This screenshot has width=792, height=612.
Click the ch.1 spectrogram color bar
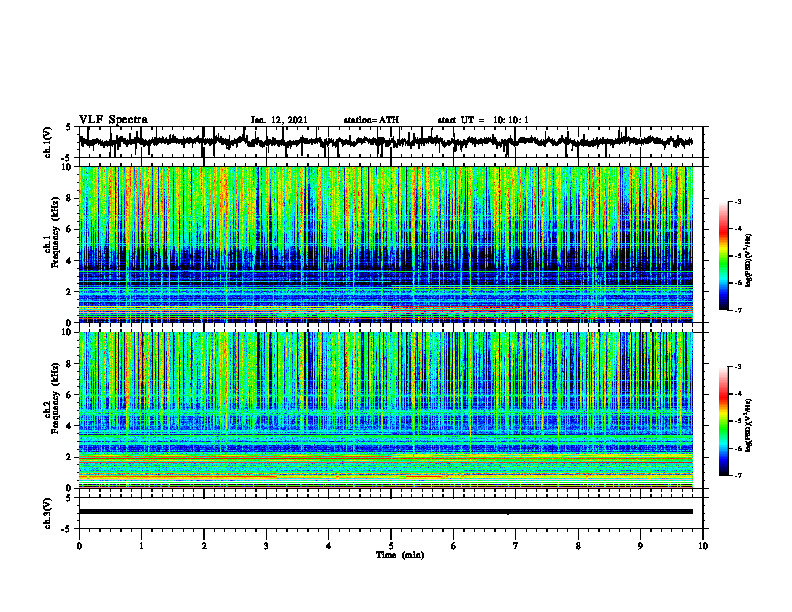point(724,256)
